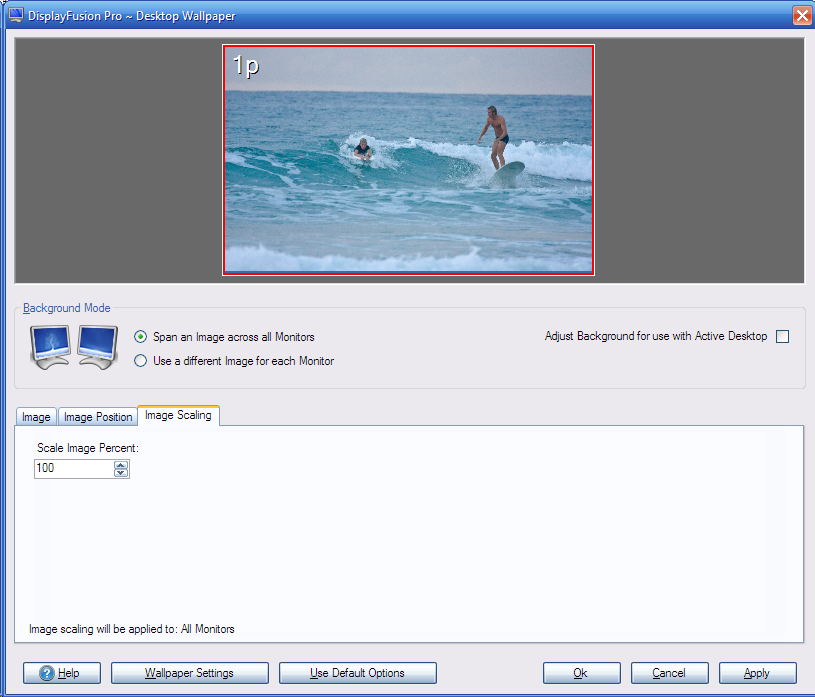Open Wallpaper Settings

(189, 673)
